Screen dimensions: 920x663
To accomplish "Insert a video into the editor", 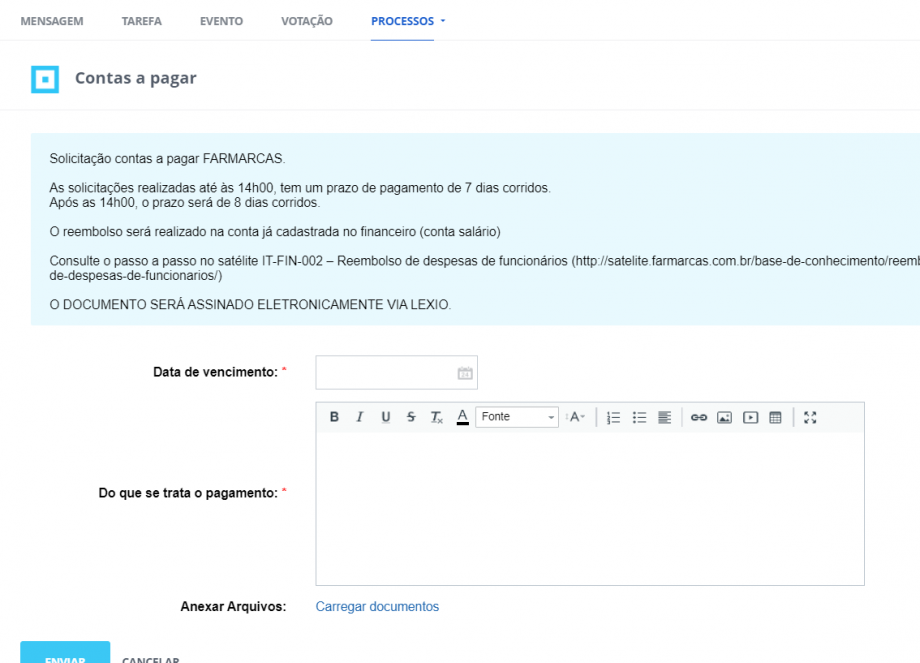I will click(x=750, y=417).
